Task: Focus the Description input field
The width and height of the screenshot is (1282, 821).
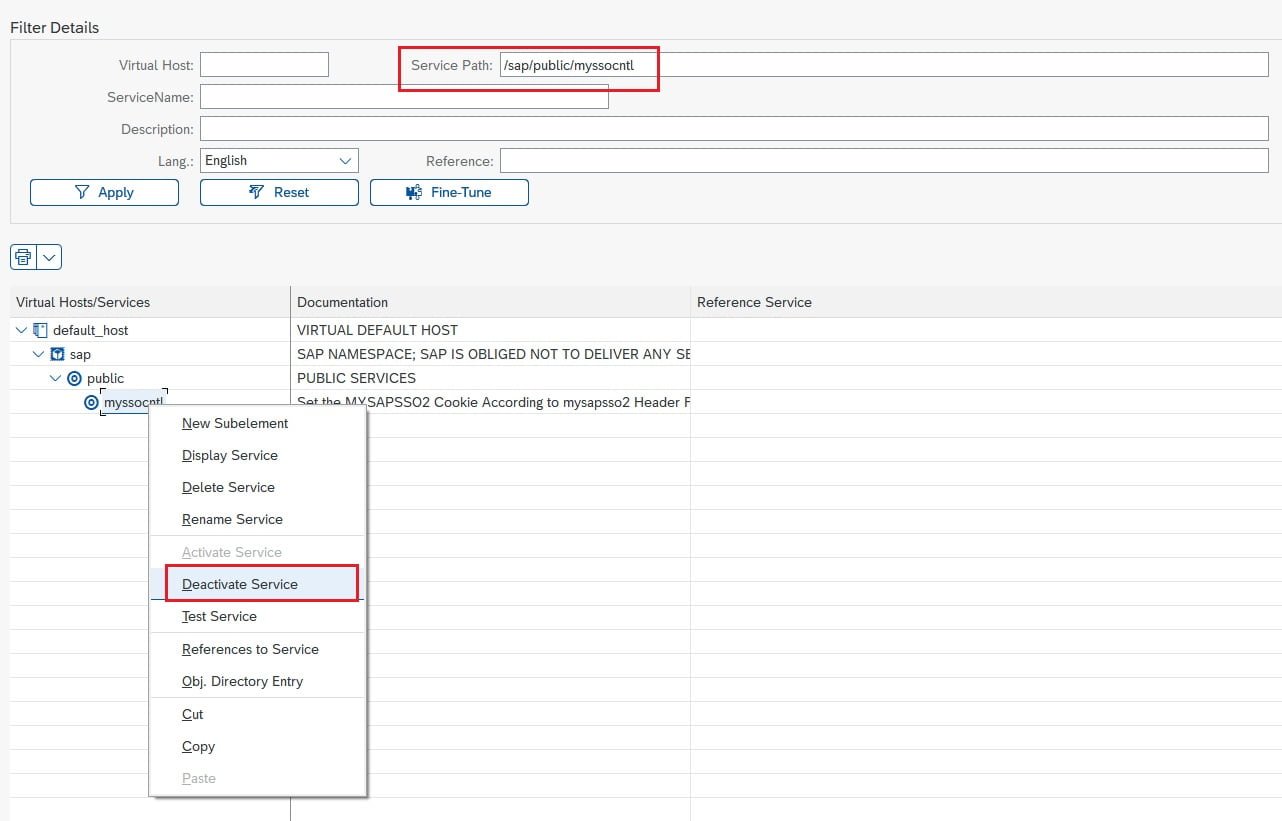Action: [734, 129]
